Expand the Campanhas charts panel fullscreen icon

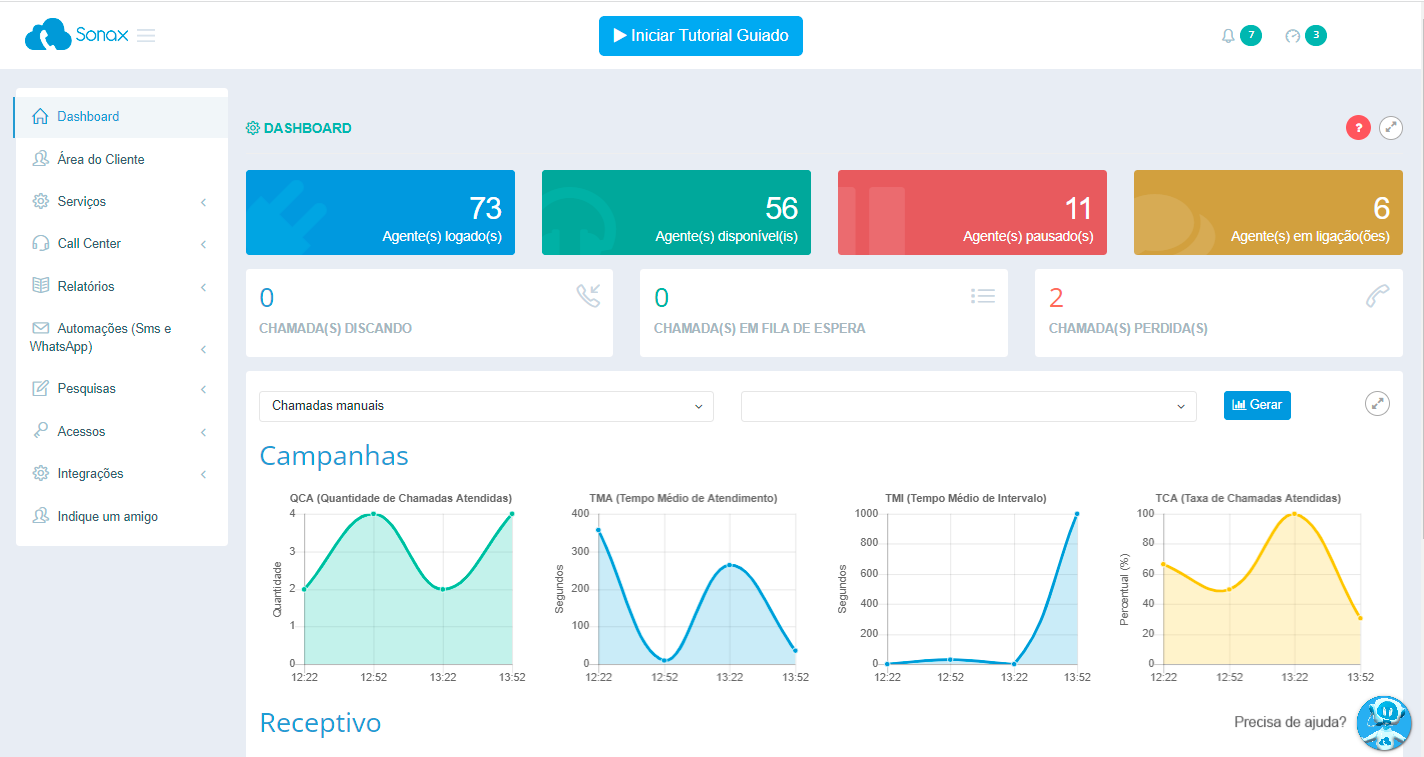tap(1377, 404)
